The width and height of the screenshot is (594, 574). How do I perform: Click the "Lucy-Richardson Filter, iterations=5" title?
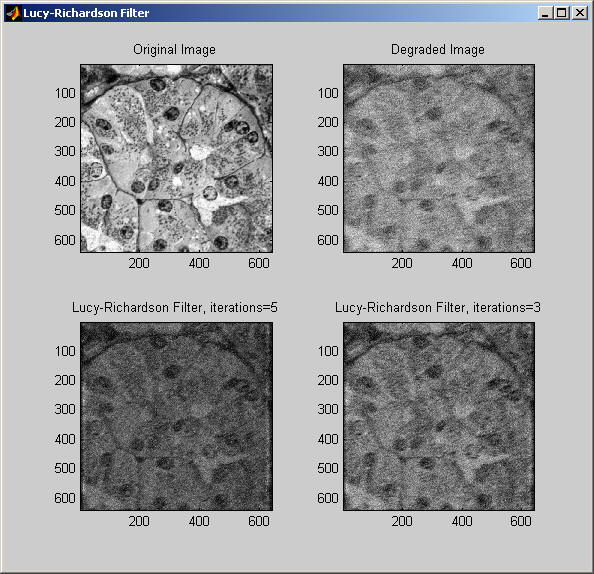[x=175, y=307]
